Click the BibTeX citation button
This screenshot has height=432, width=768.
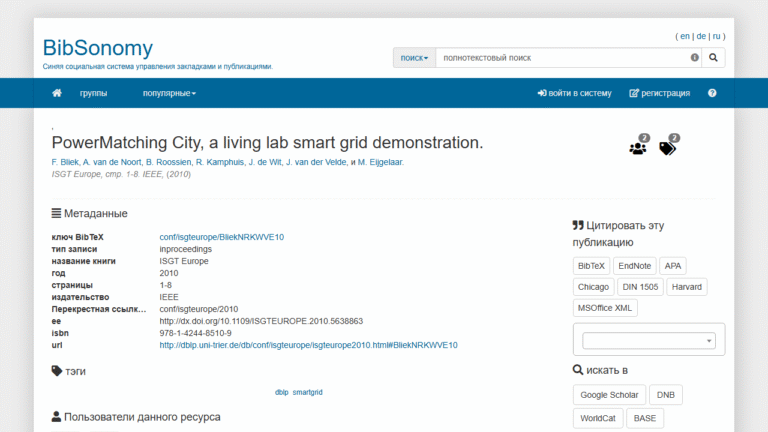point(590,266)
